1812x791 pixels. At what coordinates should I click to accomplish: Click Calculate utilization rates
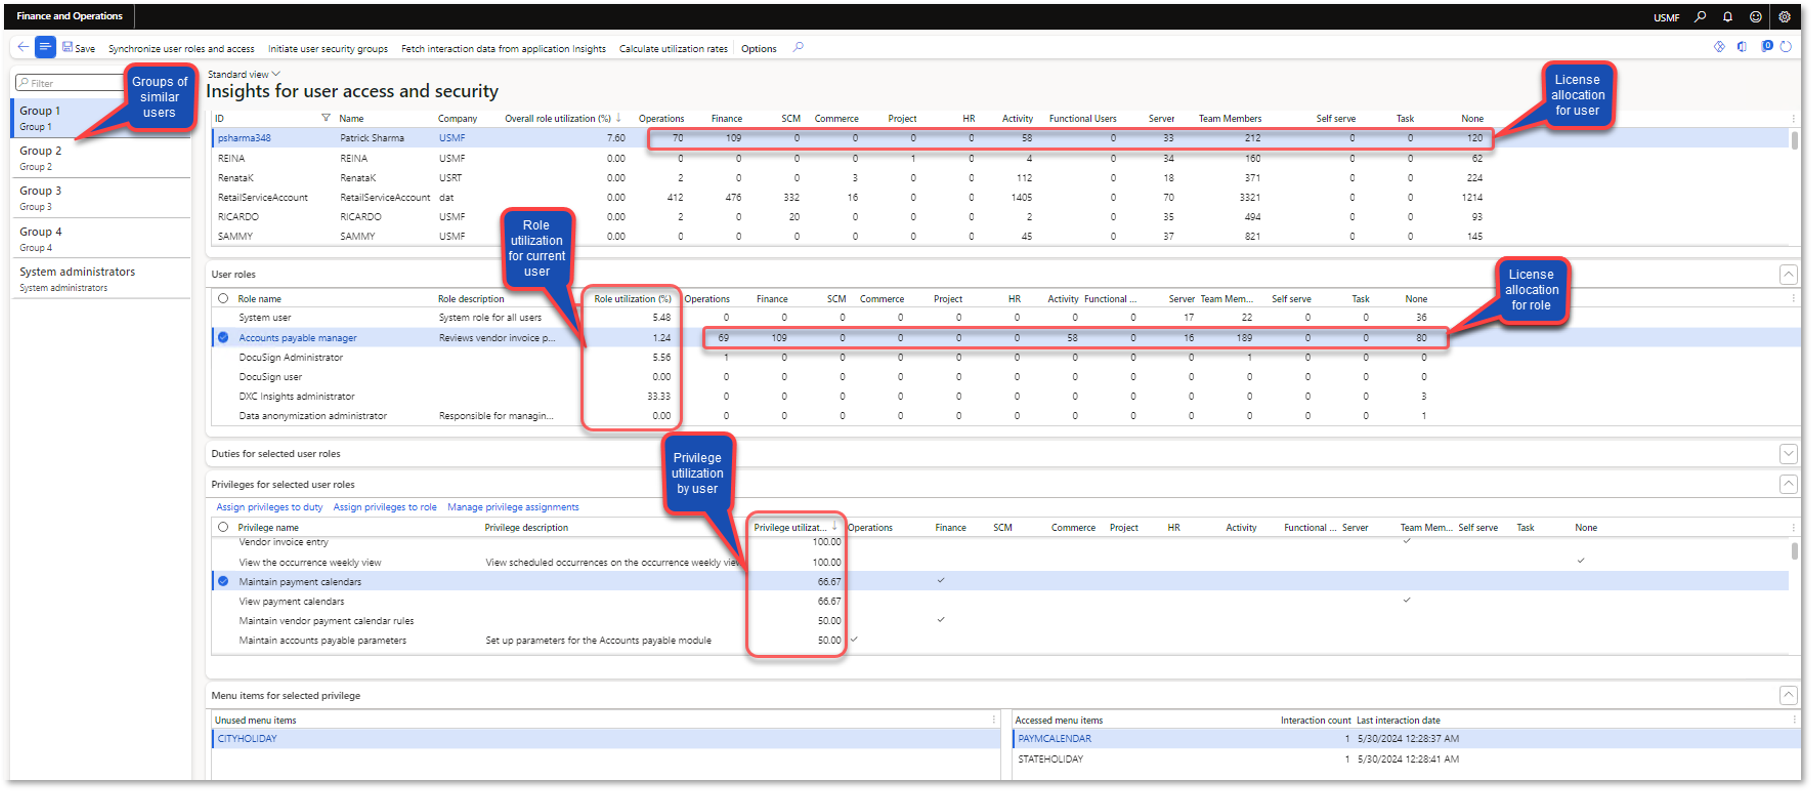[673, 48]
